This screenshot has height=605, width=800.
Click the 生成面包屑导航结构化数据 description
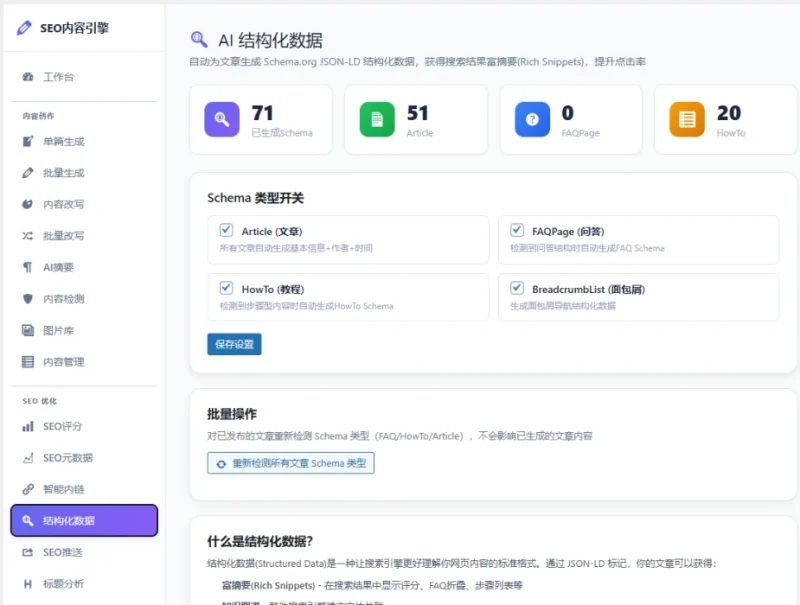pos(563,306)
